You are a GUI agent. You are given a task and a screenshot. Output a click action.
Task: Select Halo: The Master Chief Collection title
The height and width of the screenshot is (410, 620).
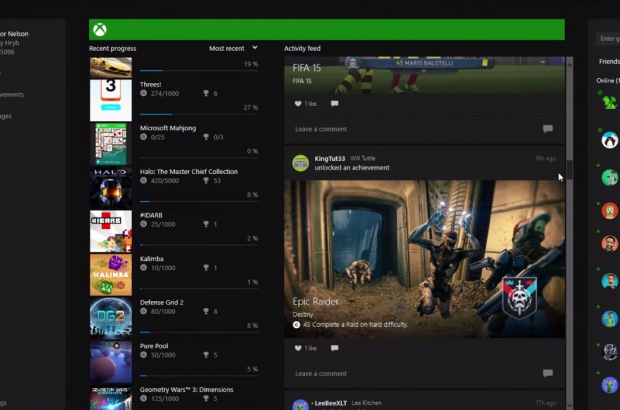point(189,172)
